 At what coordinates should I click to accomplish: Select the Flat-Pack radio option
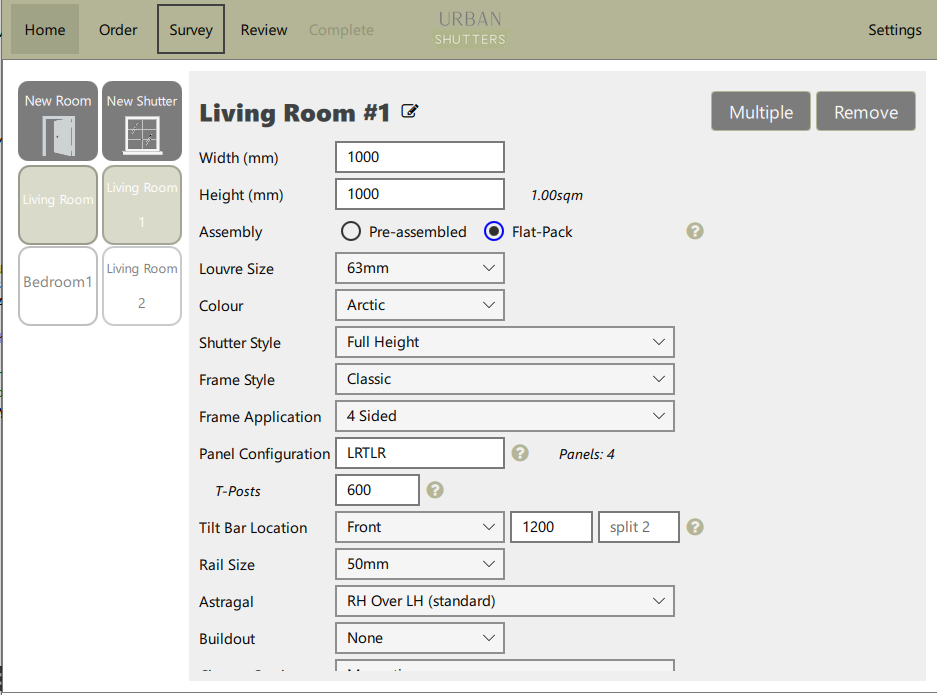tap(494, 232)
